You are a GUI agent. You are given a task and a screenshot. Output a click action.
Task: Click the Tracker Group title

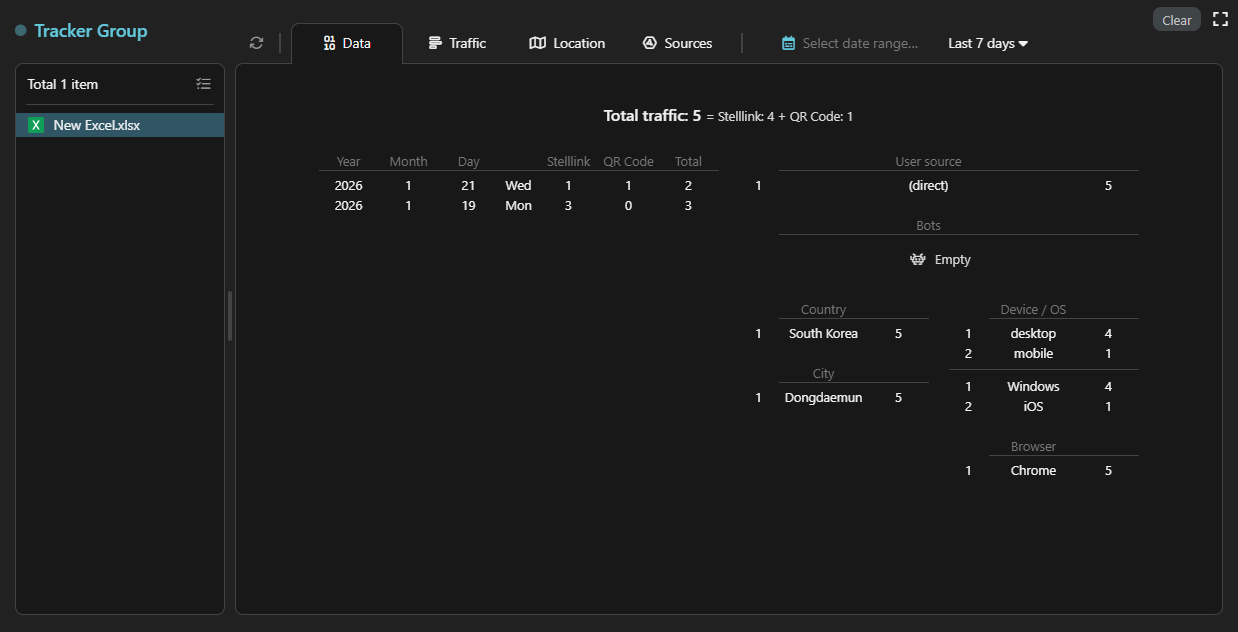click(90, 31)
